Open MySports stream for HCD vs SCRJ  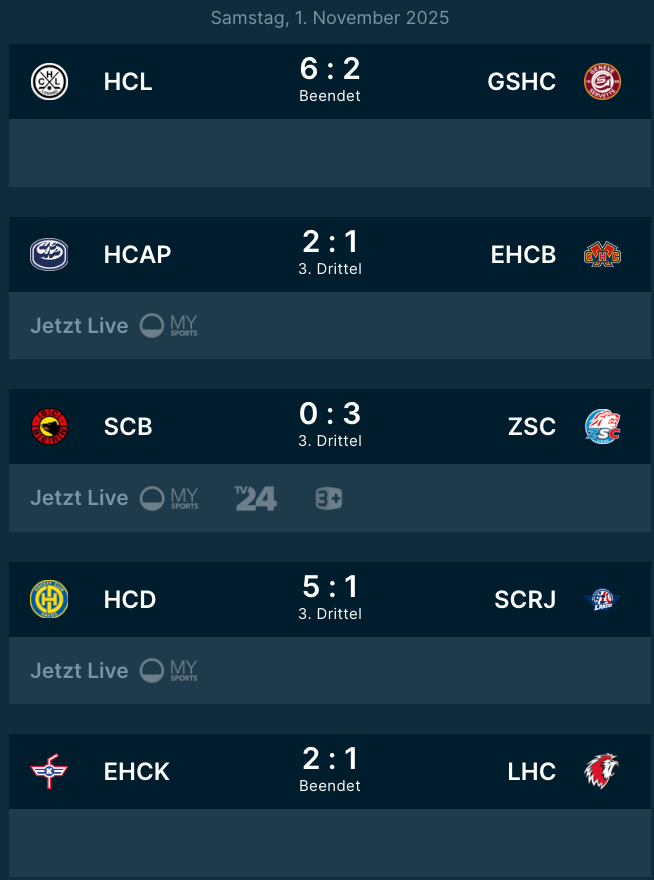tap(169, 670)
